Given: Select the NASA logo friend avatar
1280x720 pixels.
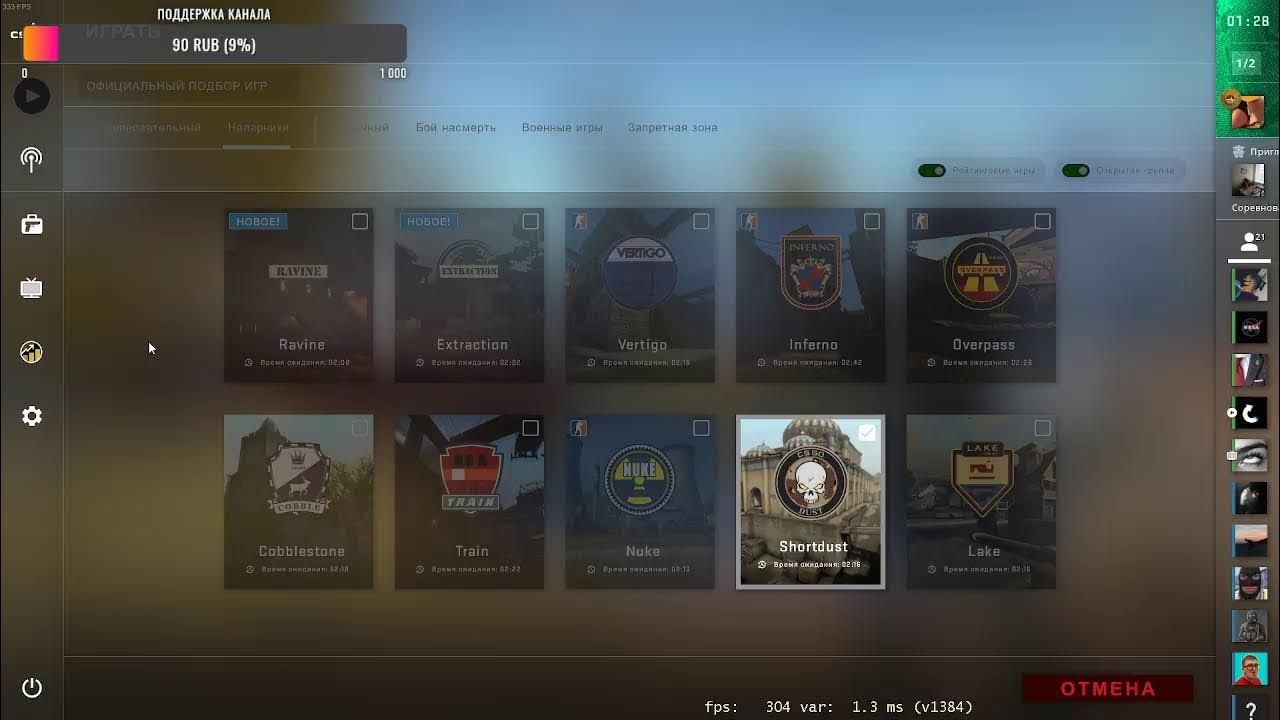Looking at the screenshot, I should 1250,327.
